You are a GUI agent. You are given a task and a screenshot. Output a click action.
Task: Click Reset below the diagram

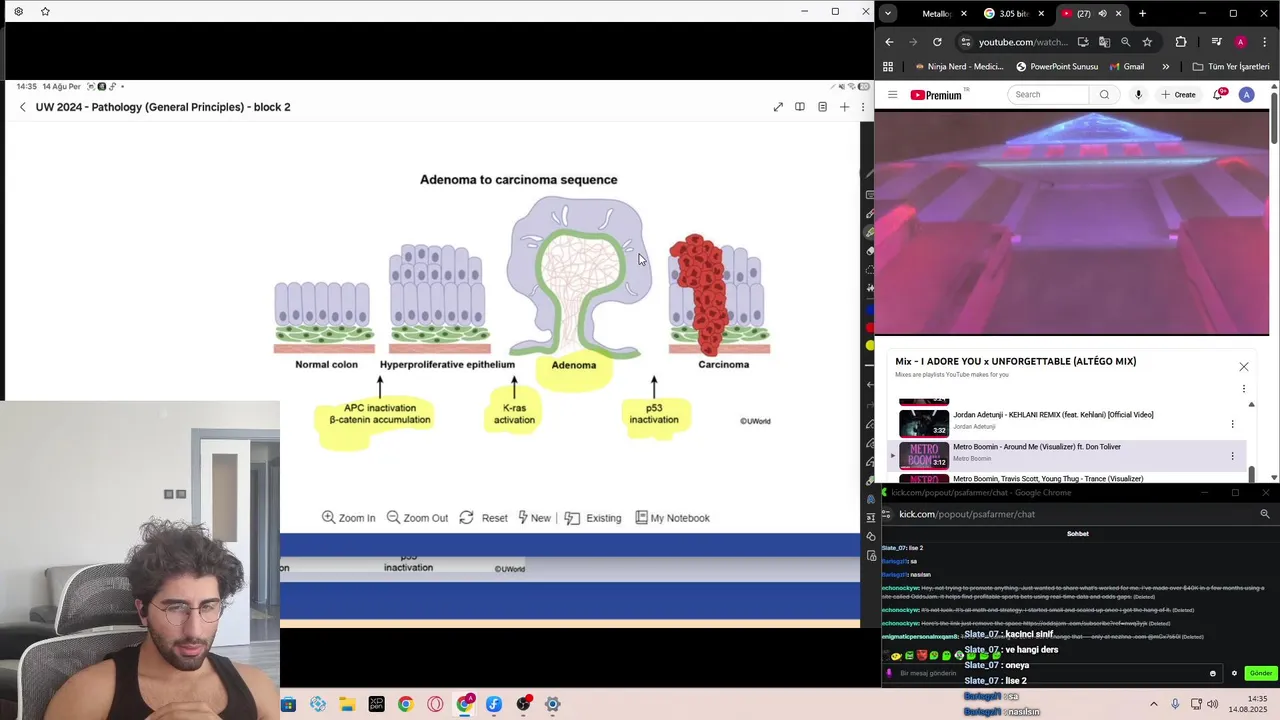[x=483, y=518]
